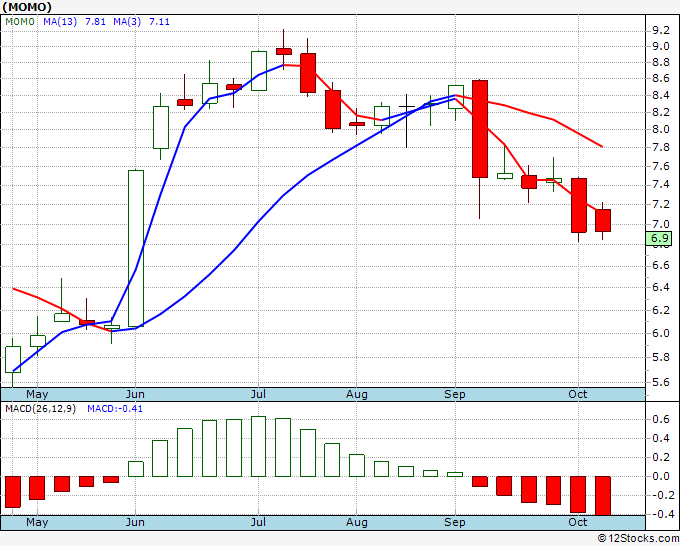The width and height of the screenshot is (680, 546).
Task: Click the (MOMO) chart title
Action: (x=26, y=7)
